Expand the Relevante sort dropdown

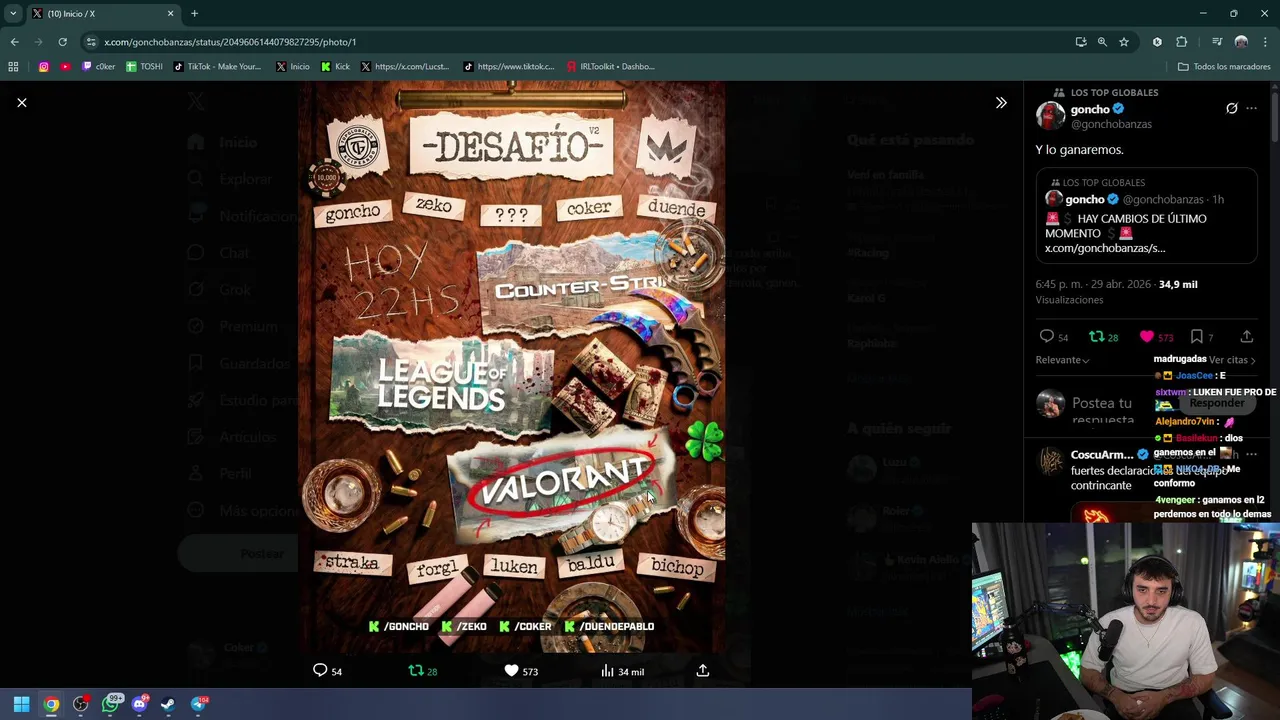tap(1062, 360)
